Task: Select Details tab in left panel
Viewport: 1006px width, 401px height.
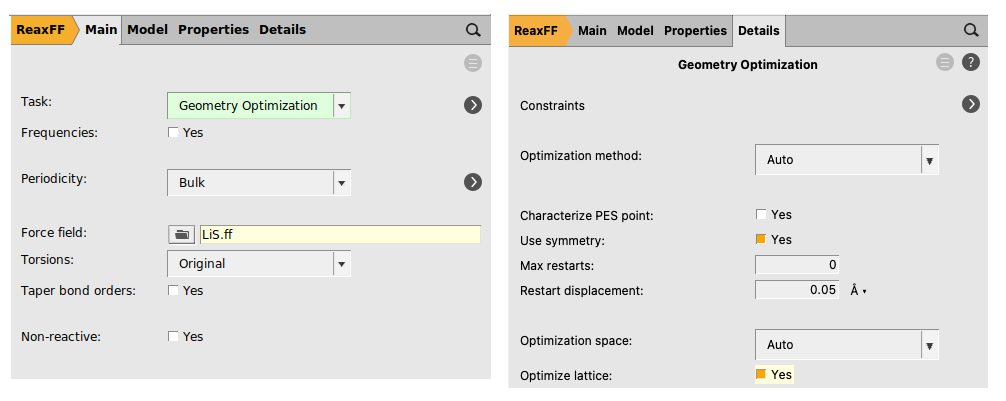Action: [x=282, y=30]
